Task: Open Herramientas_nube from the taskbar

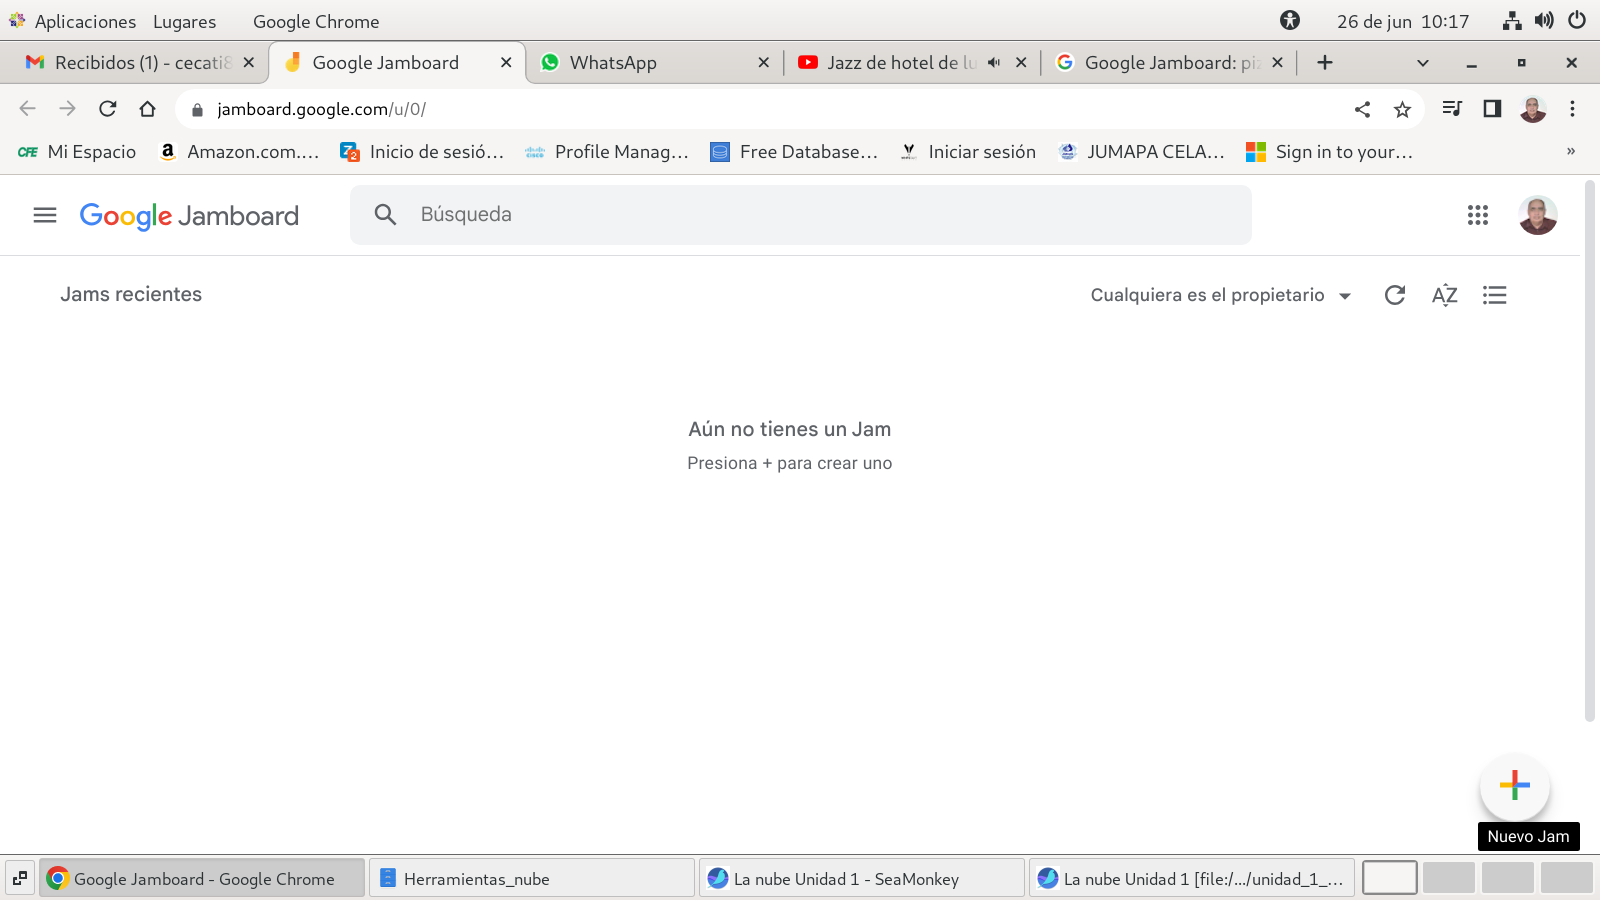Action: [476, 879]
